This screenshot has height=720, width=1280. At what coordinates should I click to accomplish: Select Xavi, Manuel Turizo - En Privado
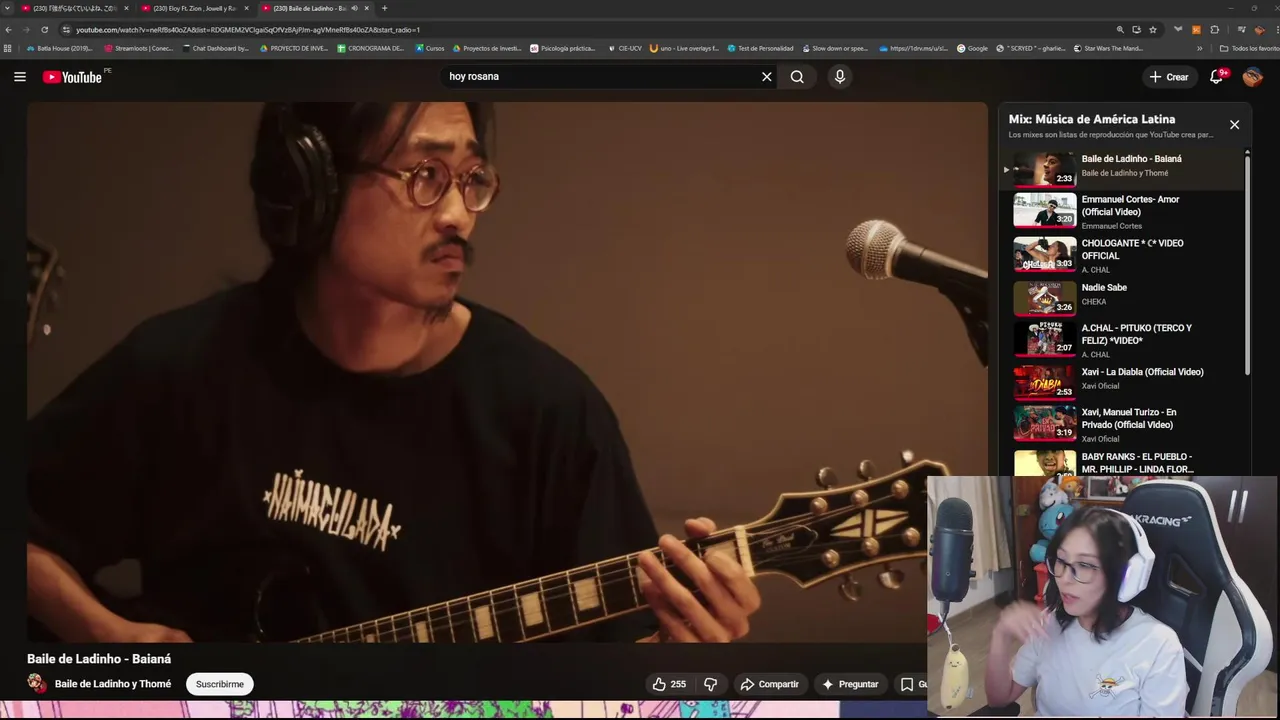point(1124,424)
